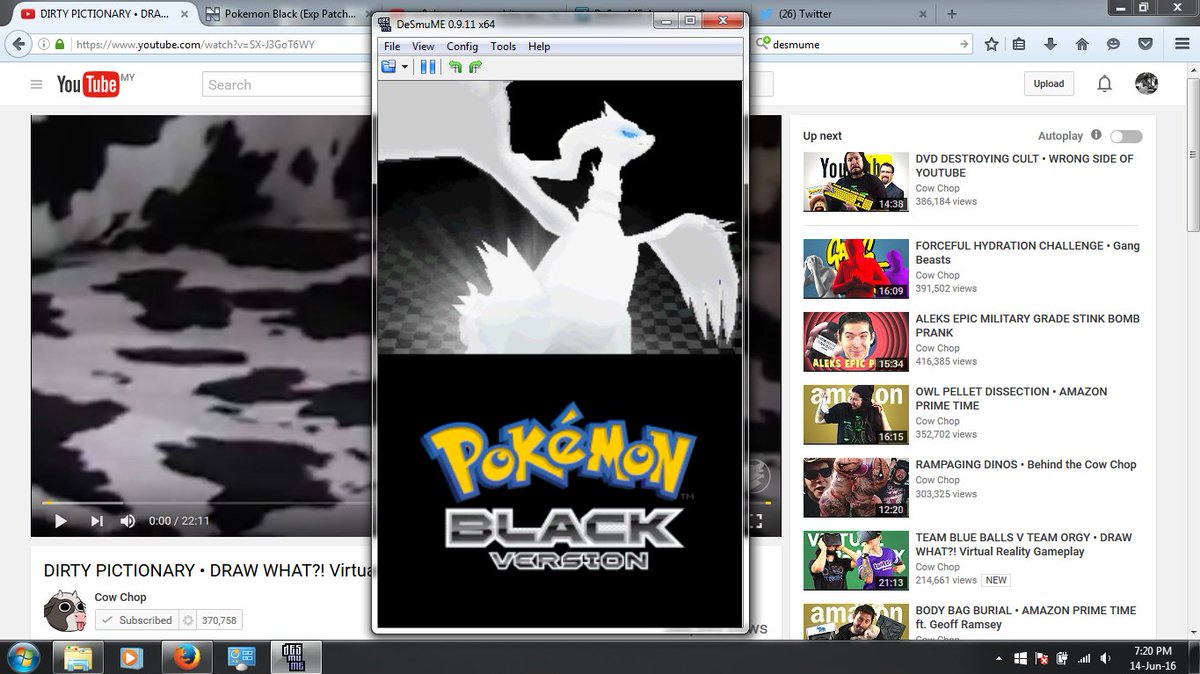Open the YouTube guide hamburger menu
This screenshot has width=1200, height=674.
click(37, 85)
